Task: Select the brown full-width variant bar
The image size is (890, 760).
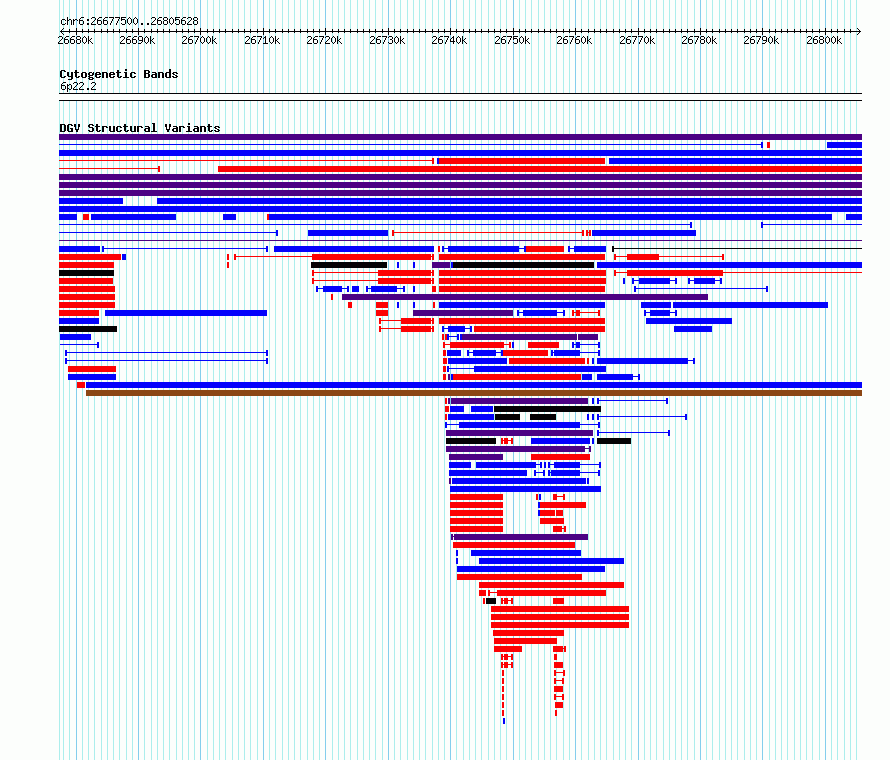Action: pyautogui.click(x=474, y=393)
